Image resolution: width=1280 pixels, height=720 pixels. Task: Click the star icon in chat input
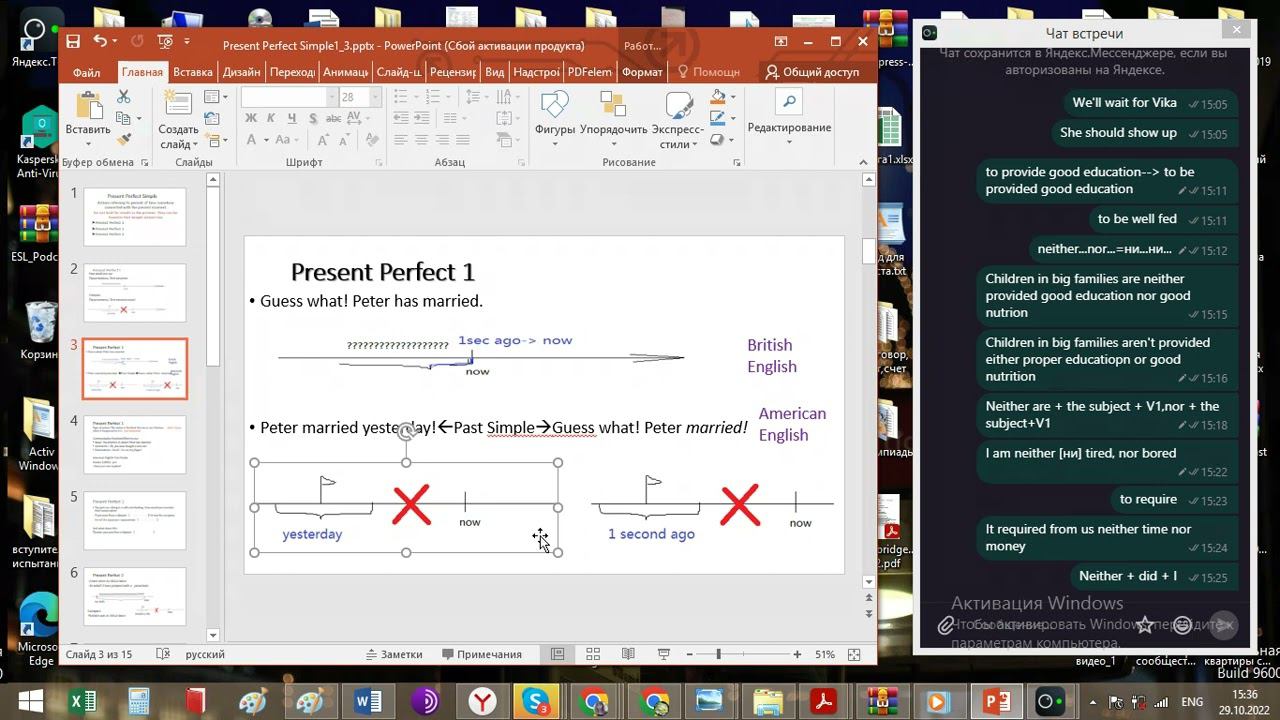pos(1145,625)
